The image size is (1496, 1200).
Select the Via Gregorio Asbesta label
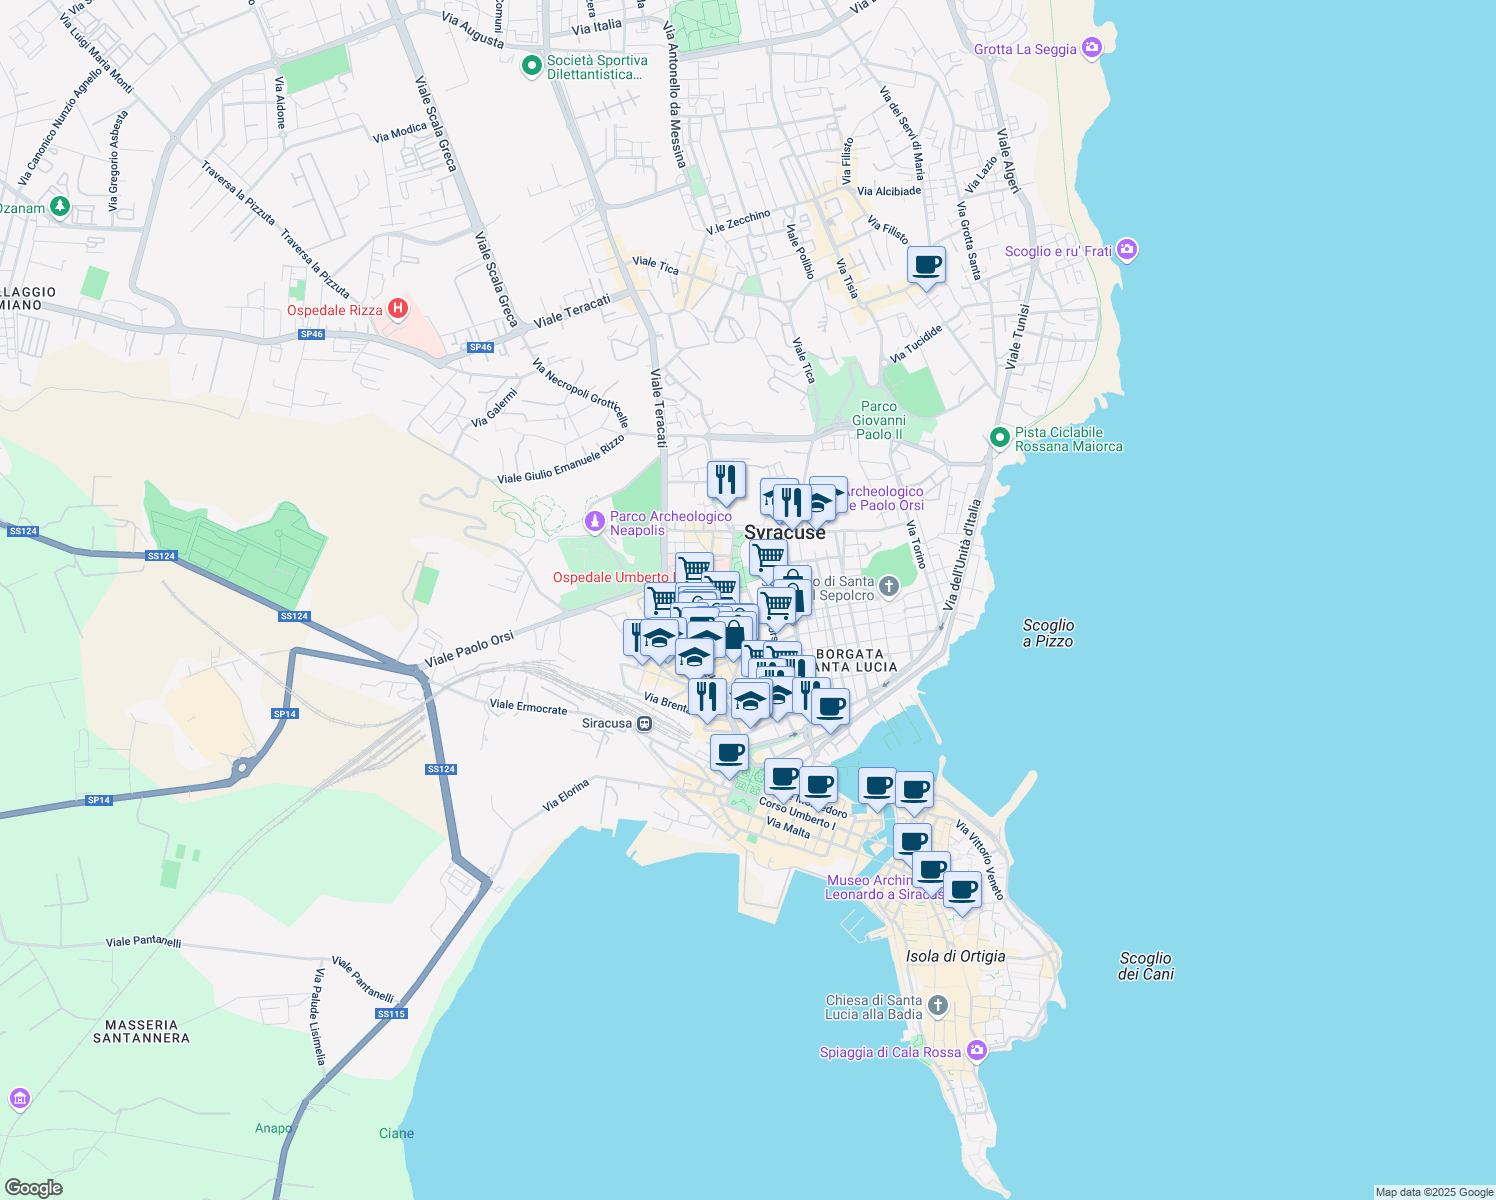tap(117, 160)
